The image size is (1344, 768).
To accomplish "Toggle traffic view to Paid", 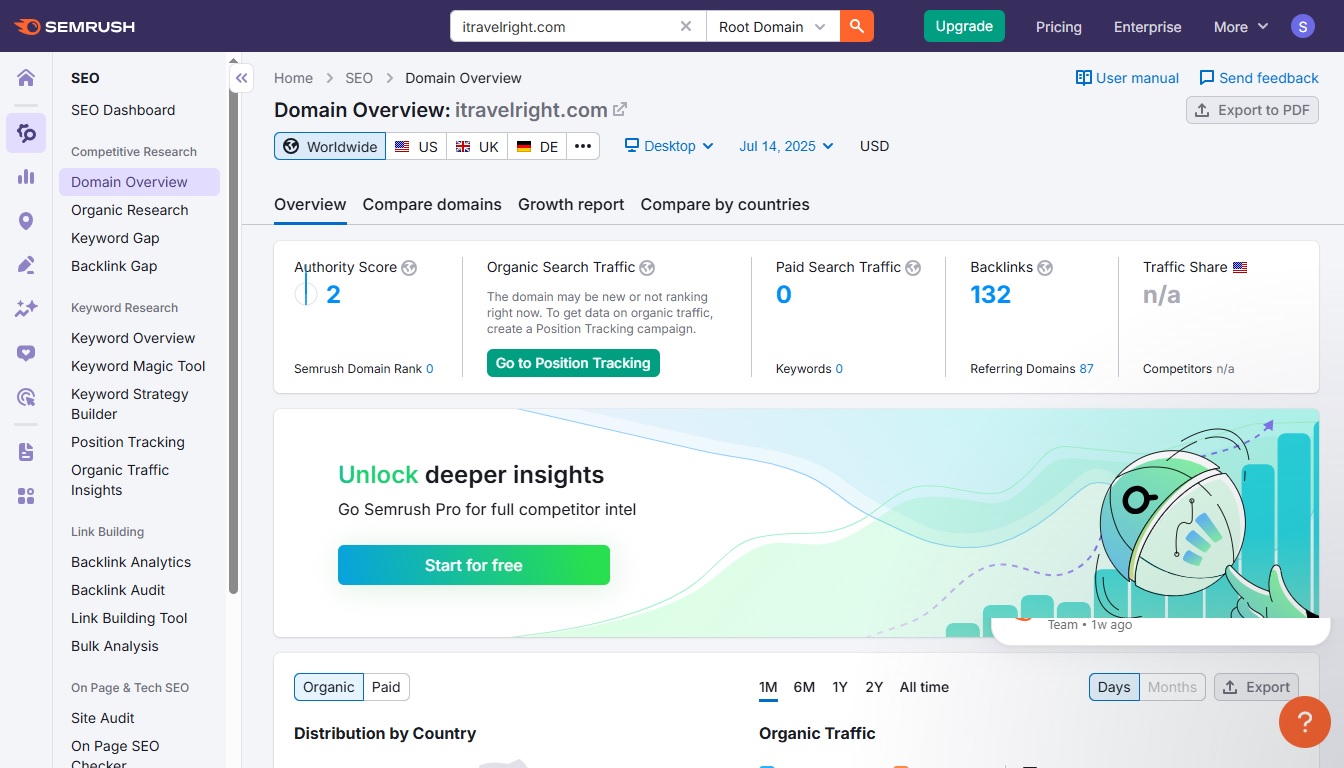I will coord(386,687).
